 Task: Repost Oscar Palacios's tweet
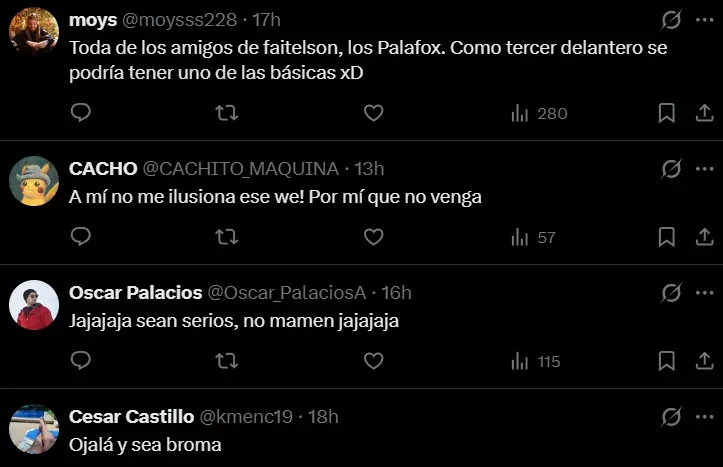[x=227, y=361]
